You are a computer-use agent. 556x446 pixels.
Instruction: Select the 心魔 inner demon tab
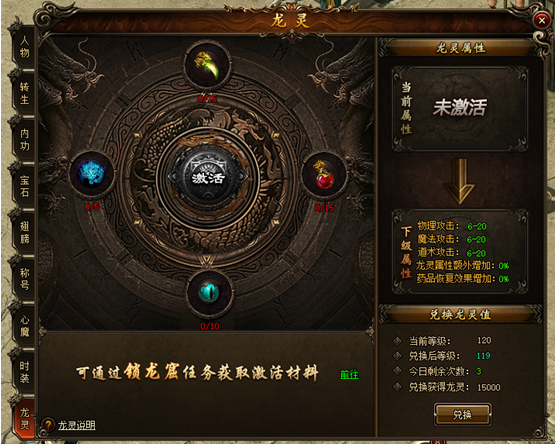23,326
